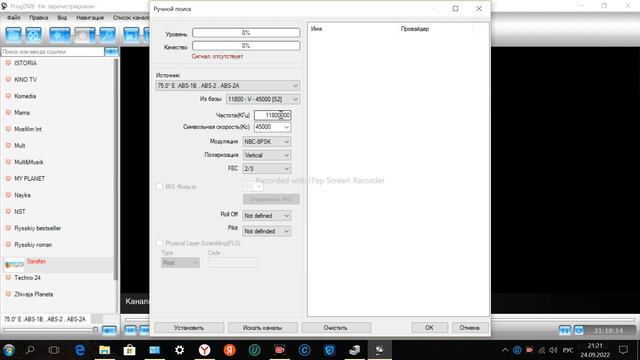
Task: Click OK in the manual search dialog
Action: 429,328
